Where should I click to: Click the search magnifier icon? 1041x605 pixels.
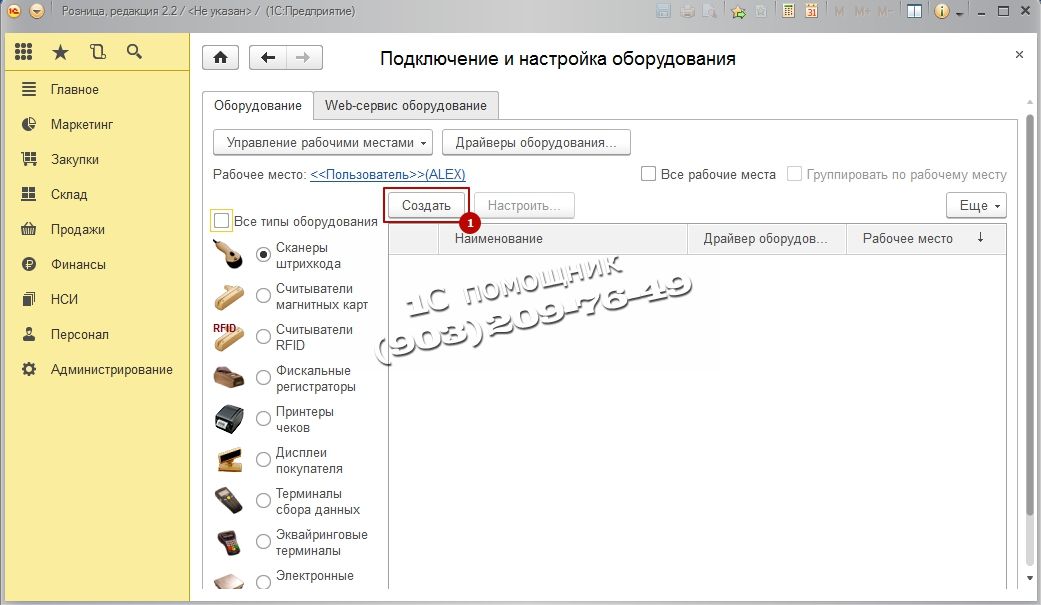pyautogui.click(x=134, y=52)
